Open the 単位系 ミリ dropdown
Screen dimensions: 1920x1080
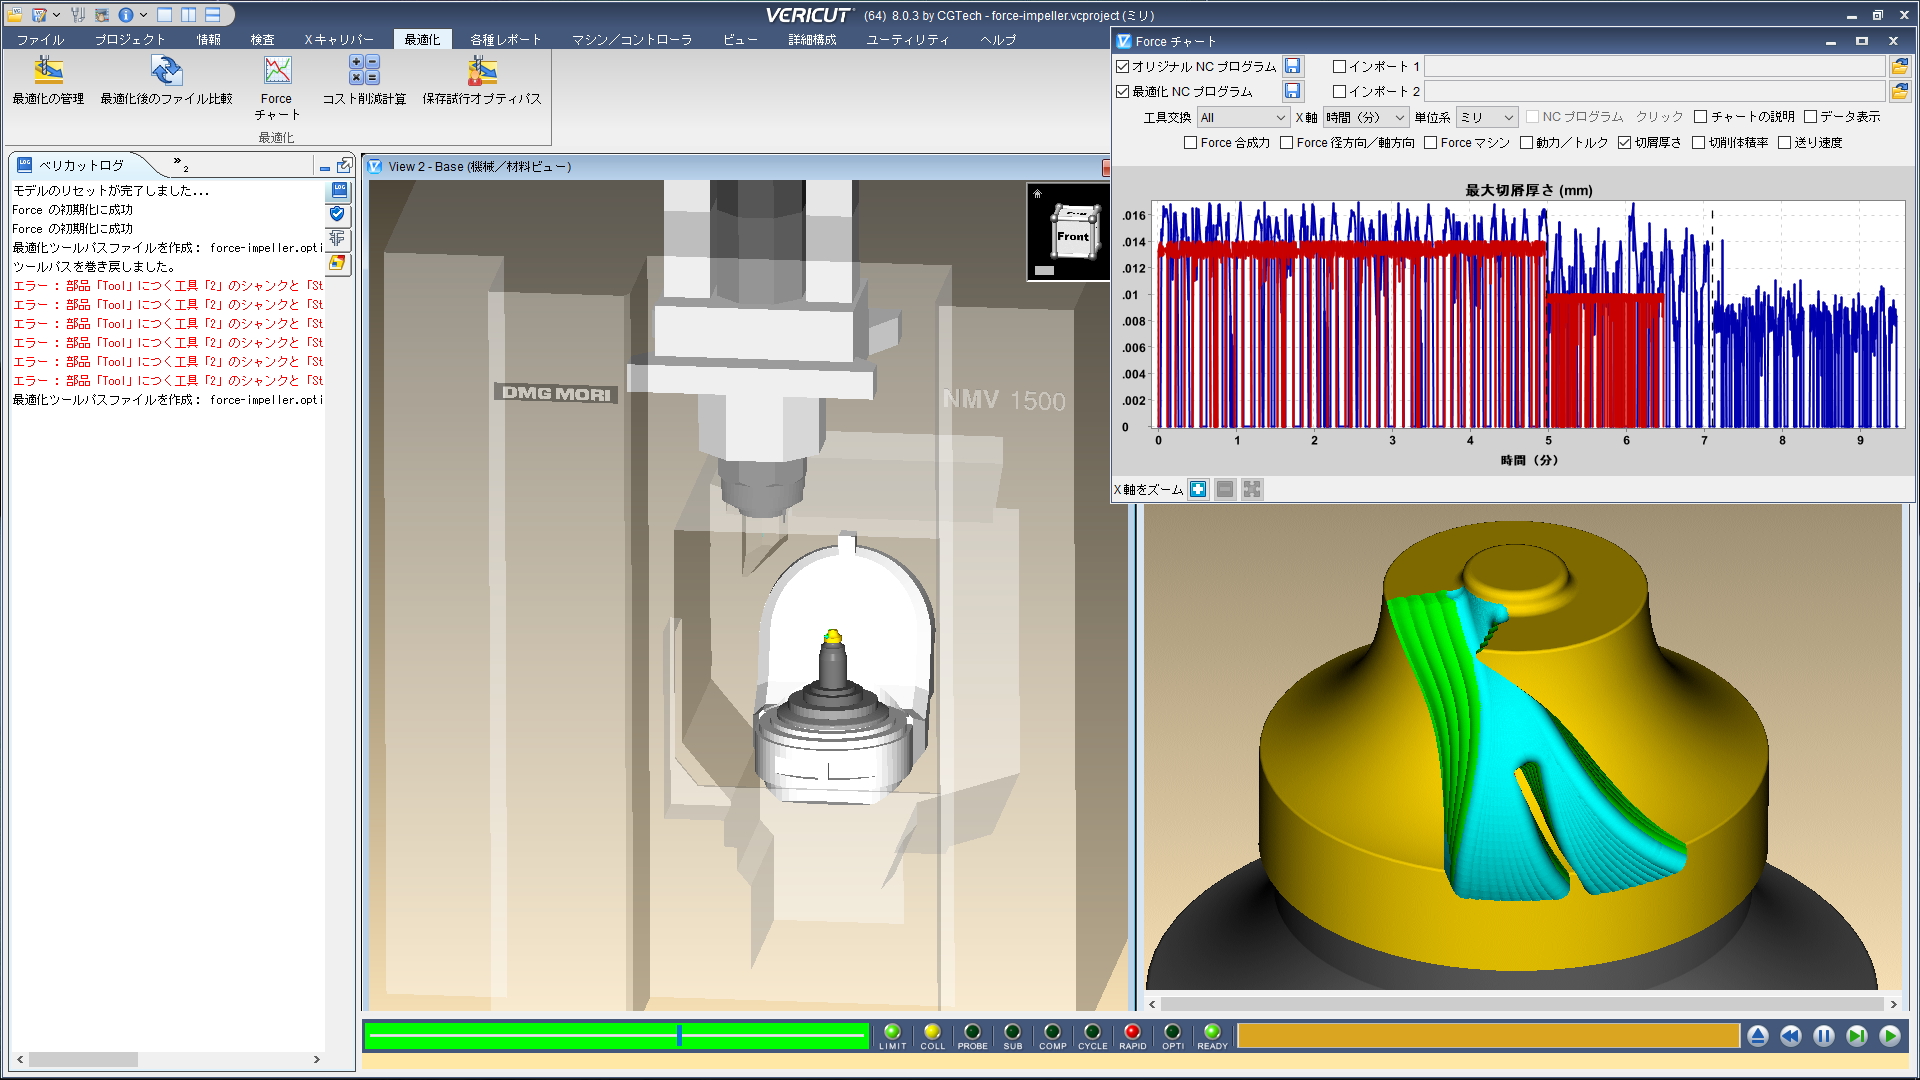1487,118
